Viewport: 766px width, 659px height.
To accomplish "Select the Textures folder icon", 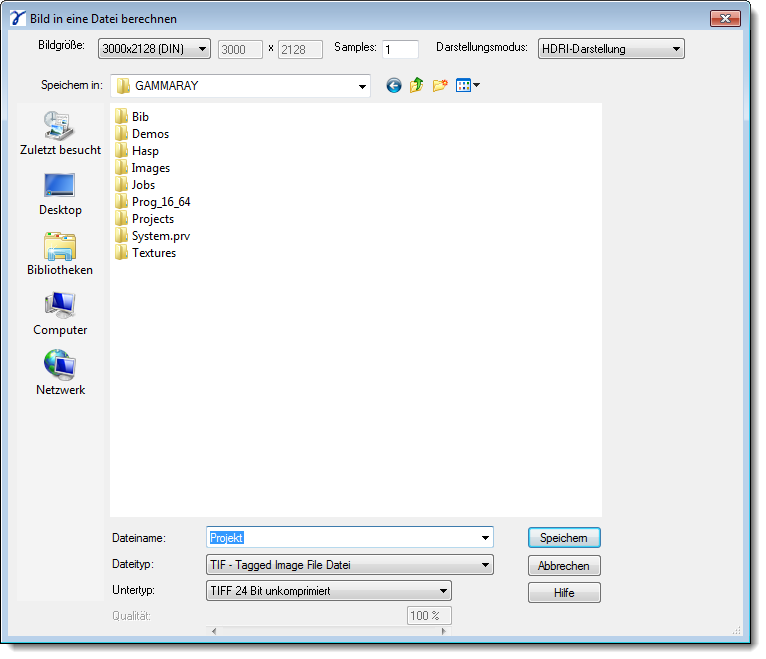I will click(122, 253).
